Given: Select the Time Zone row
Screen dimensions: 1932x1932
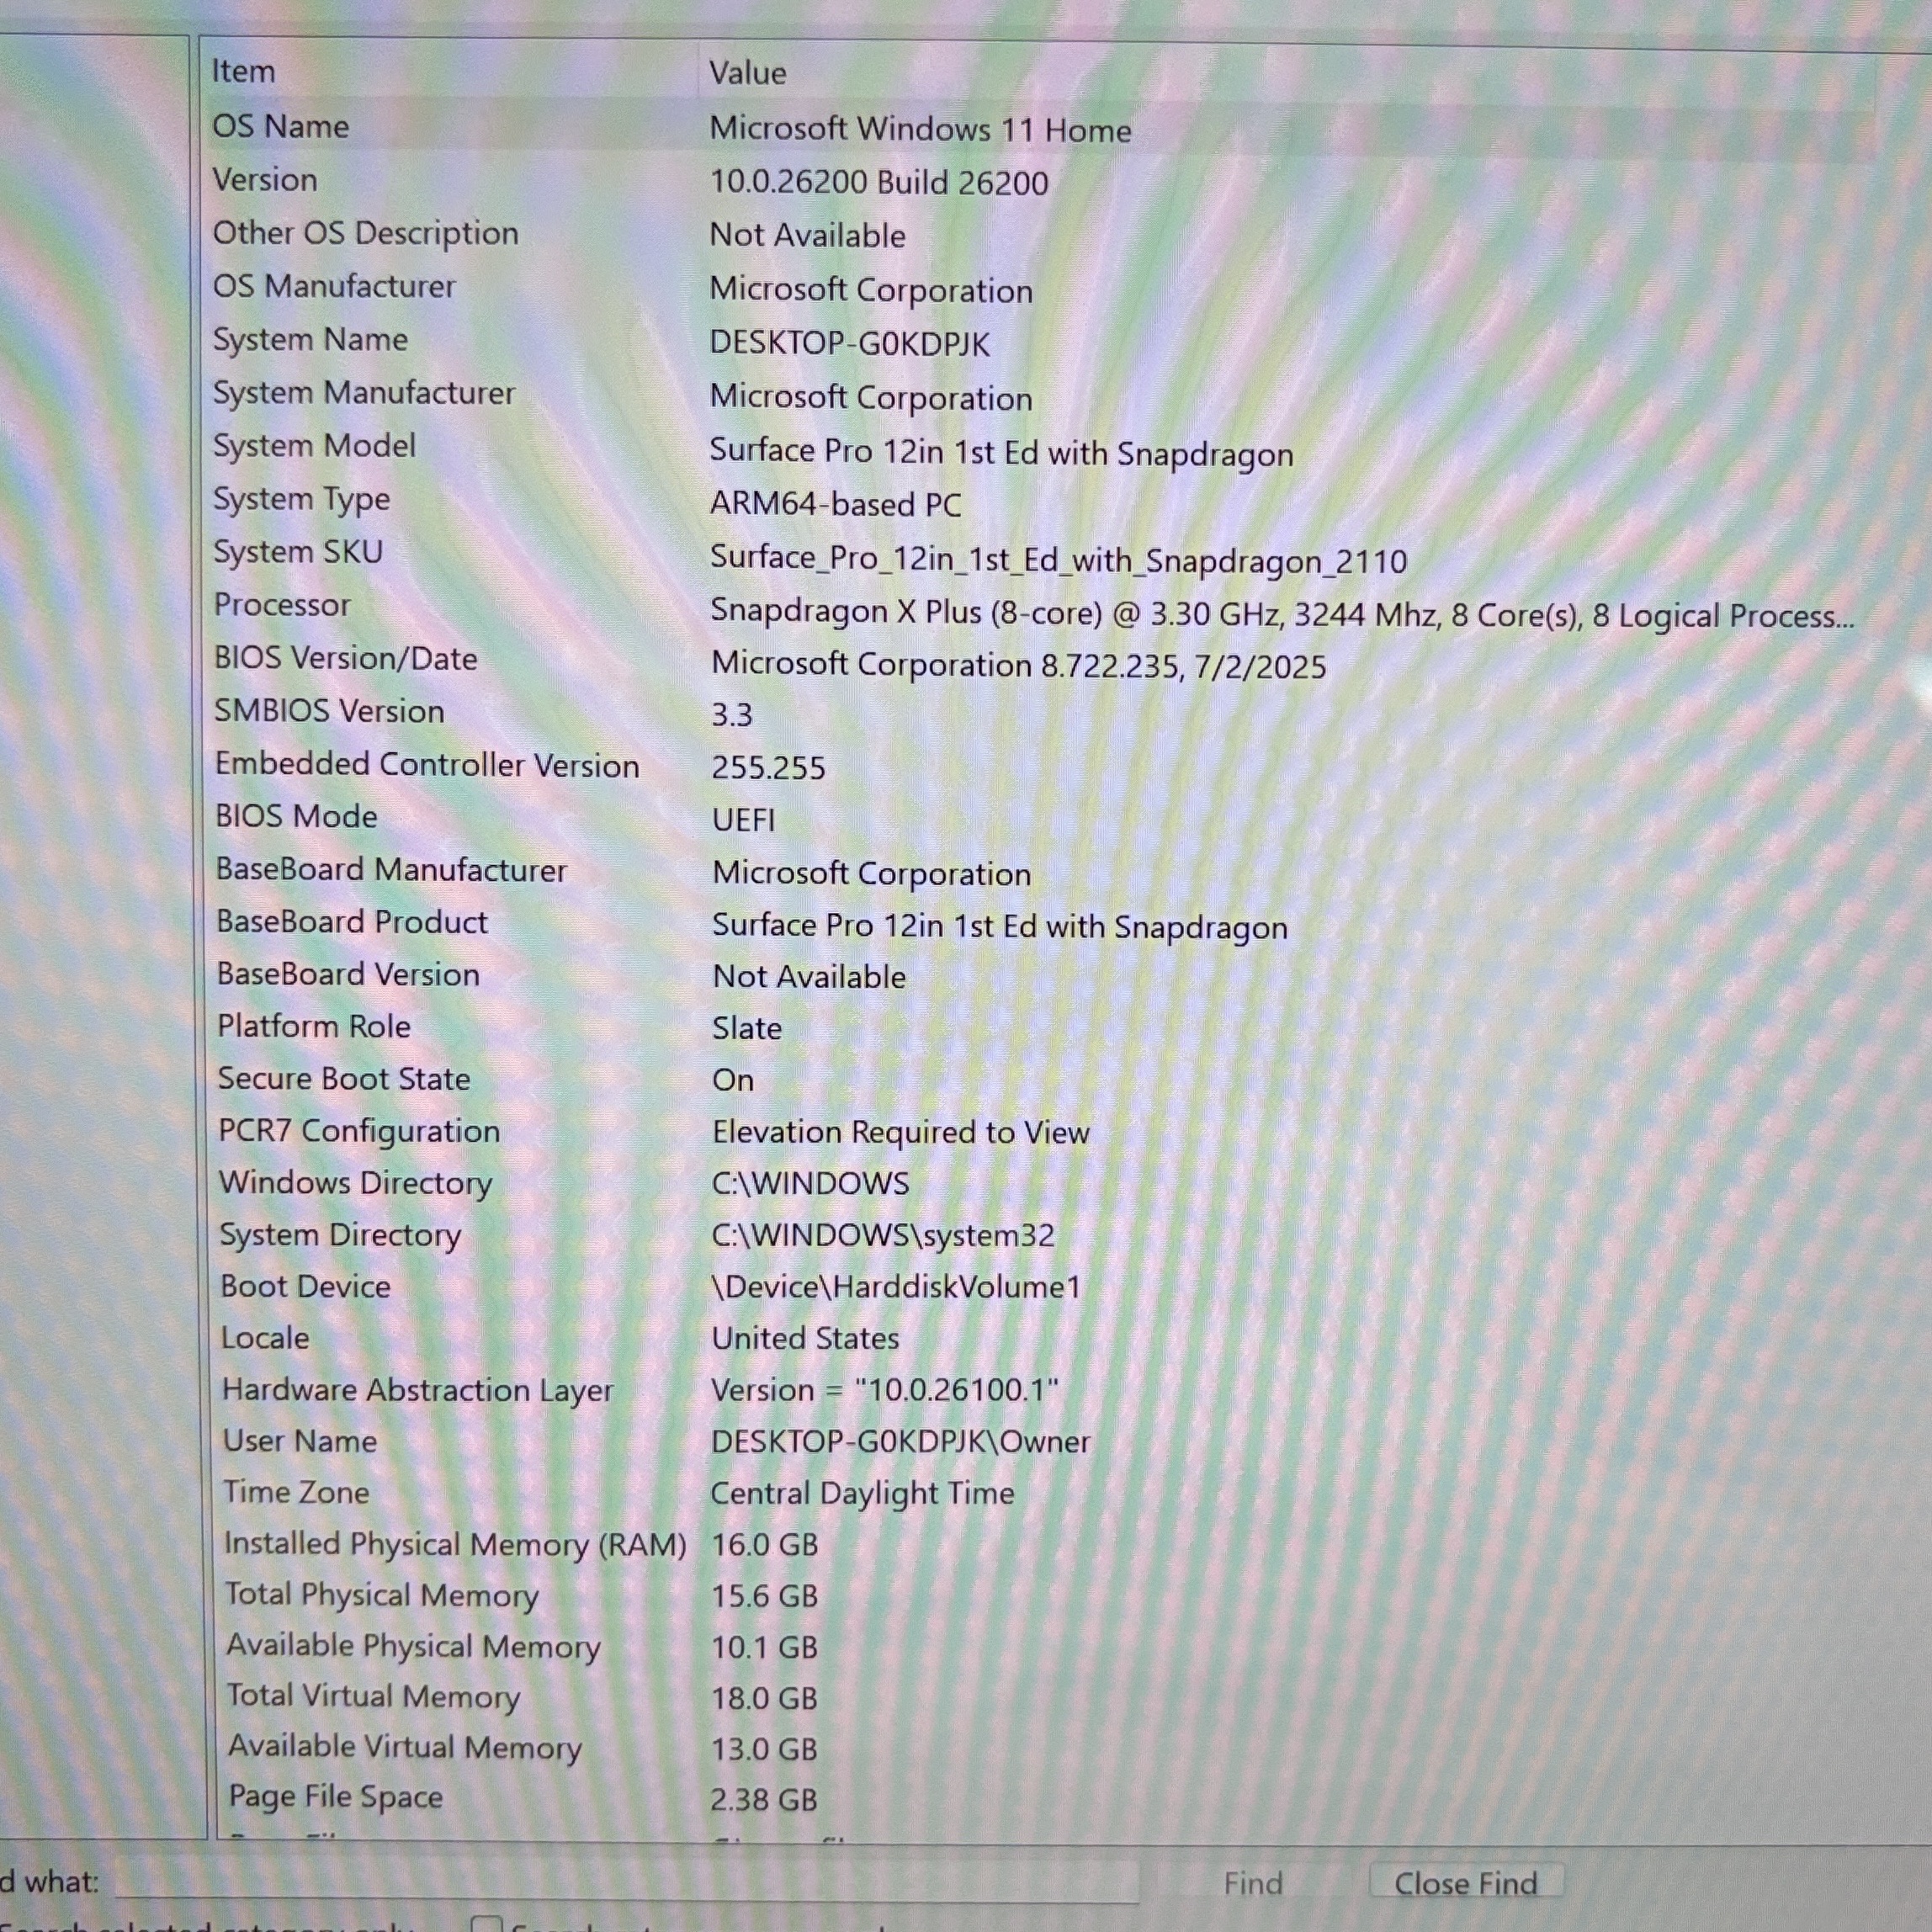Looking at the screenshot, I should click(1040, 1492).
